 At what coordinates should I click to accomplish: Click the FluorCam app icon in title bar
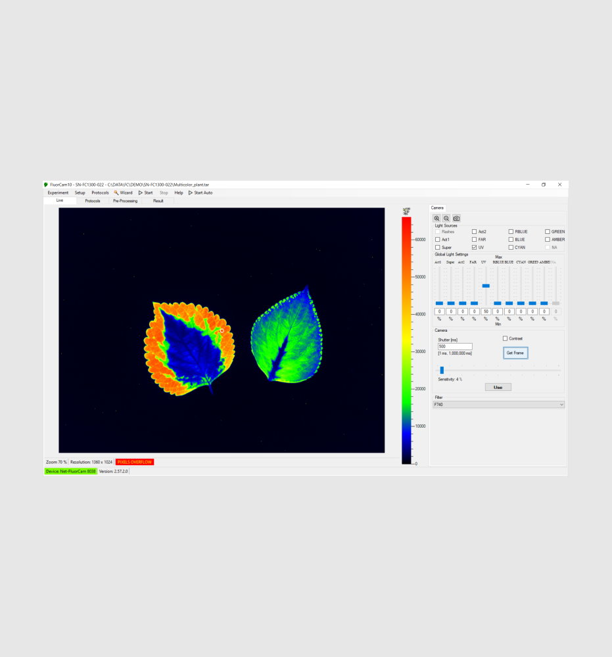click(46, 185)
